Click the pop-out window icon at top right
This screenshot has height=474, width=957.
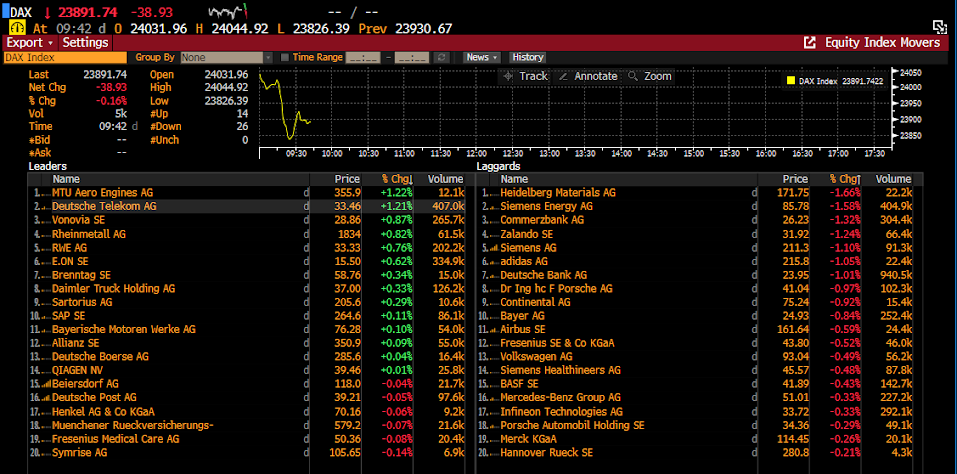(x=939, y=26)
